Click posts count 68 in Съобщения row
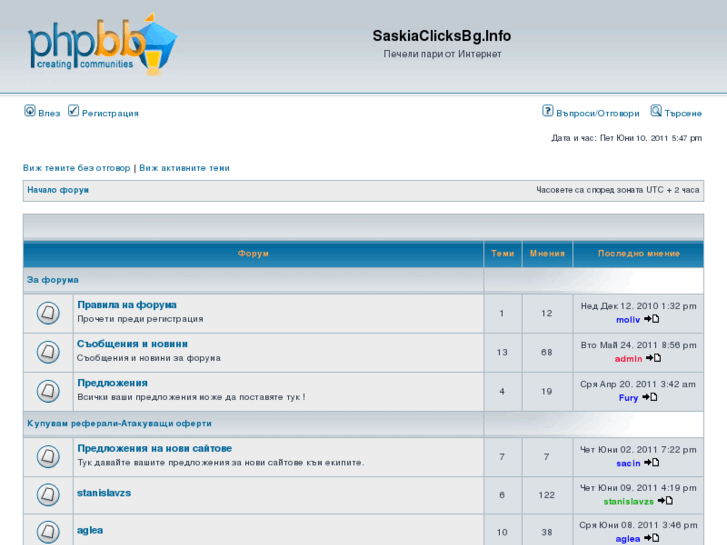The height and width of the screenshot is (545, 727). [x=547, y=353]
